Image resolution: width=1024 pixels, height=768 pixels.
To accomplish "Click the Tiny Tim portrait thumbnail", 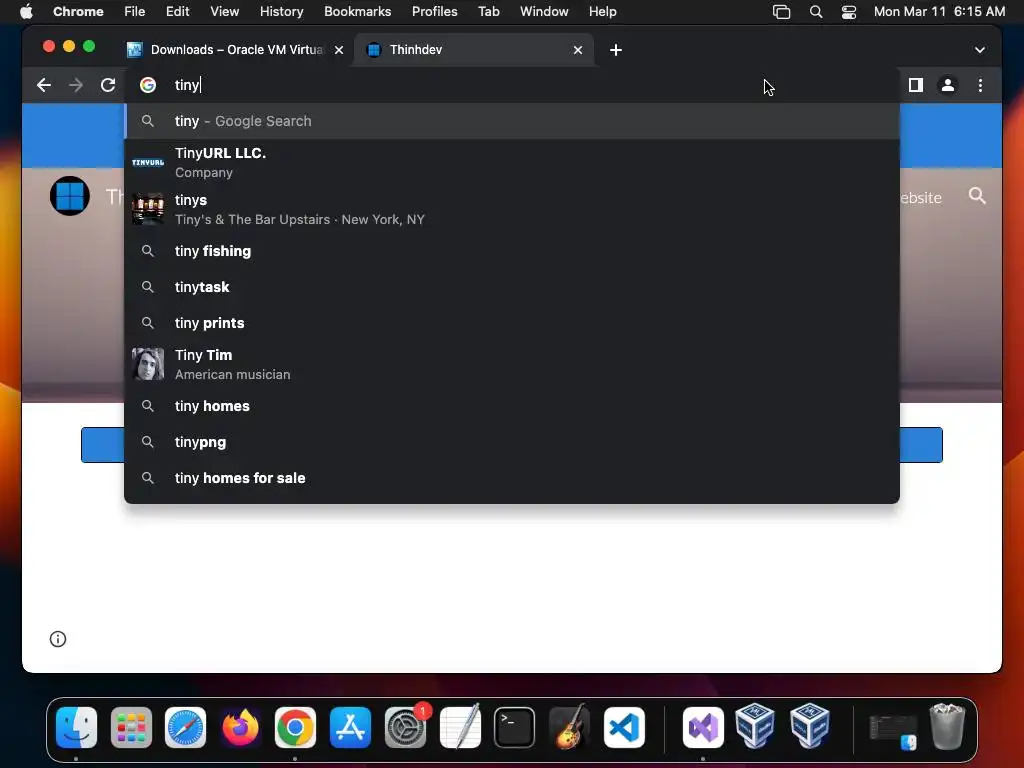I will (x=148, y=364).
